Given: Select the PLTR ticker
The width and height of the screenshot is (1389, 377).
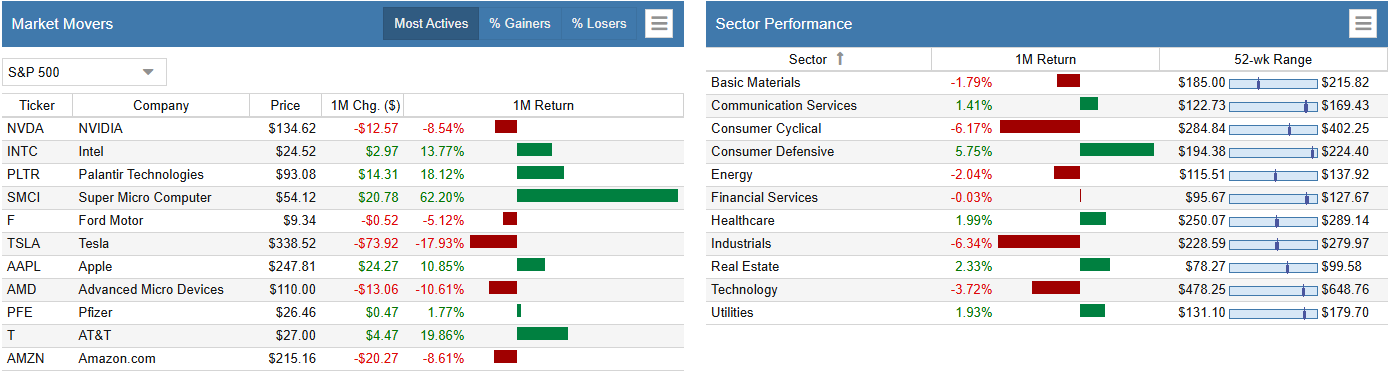Looking at the screenshot, I should pos(24,174).
